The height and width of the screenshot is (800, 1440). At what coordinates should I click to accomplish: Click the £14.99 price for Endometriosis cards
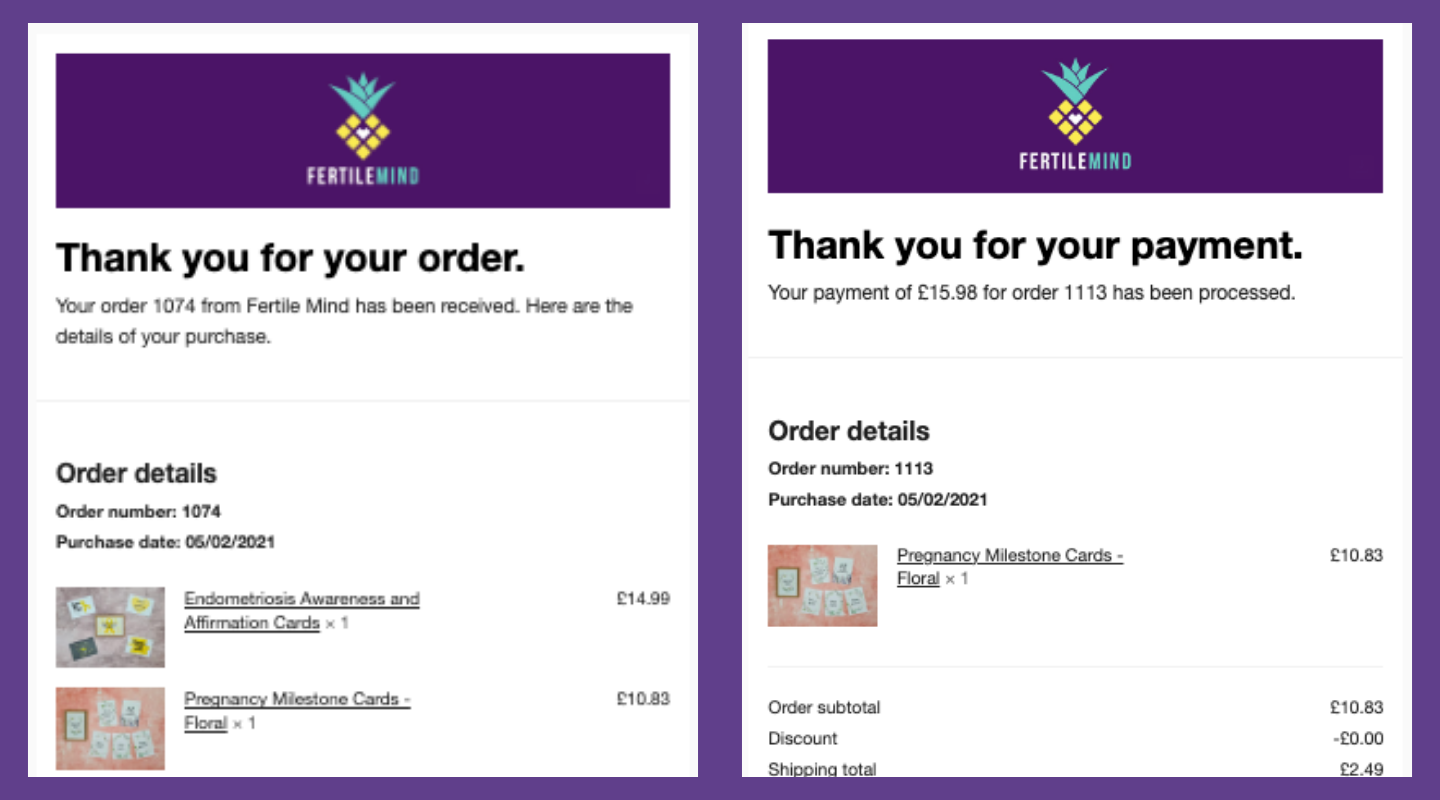(643, 599)
